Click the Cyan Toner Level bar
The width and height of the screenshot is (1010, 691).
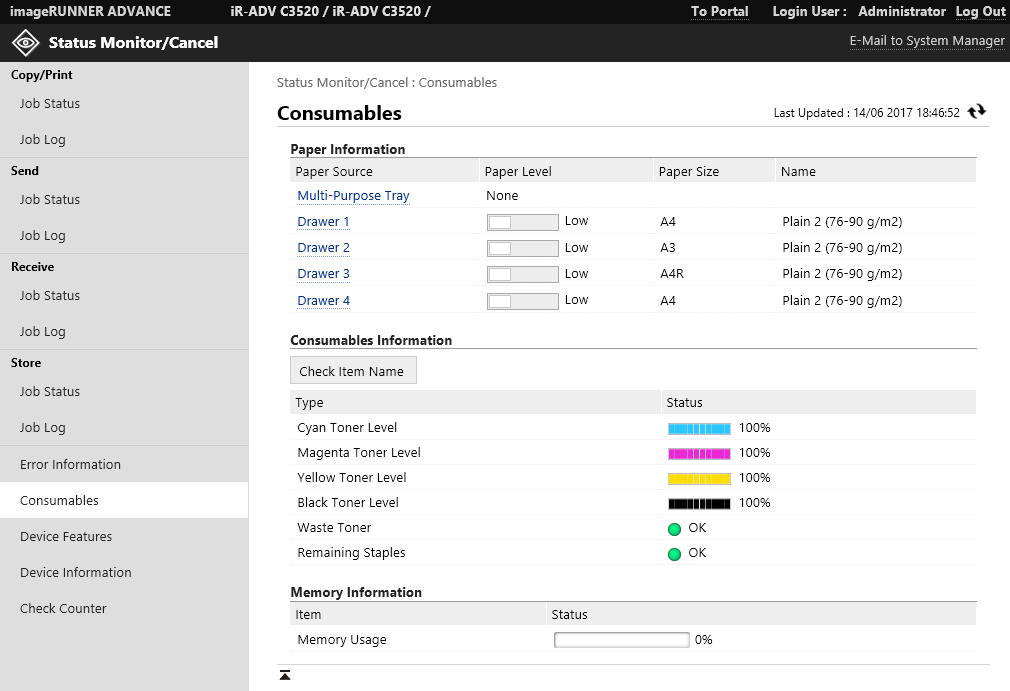[699, 428]
